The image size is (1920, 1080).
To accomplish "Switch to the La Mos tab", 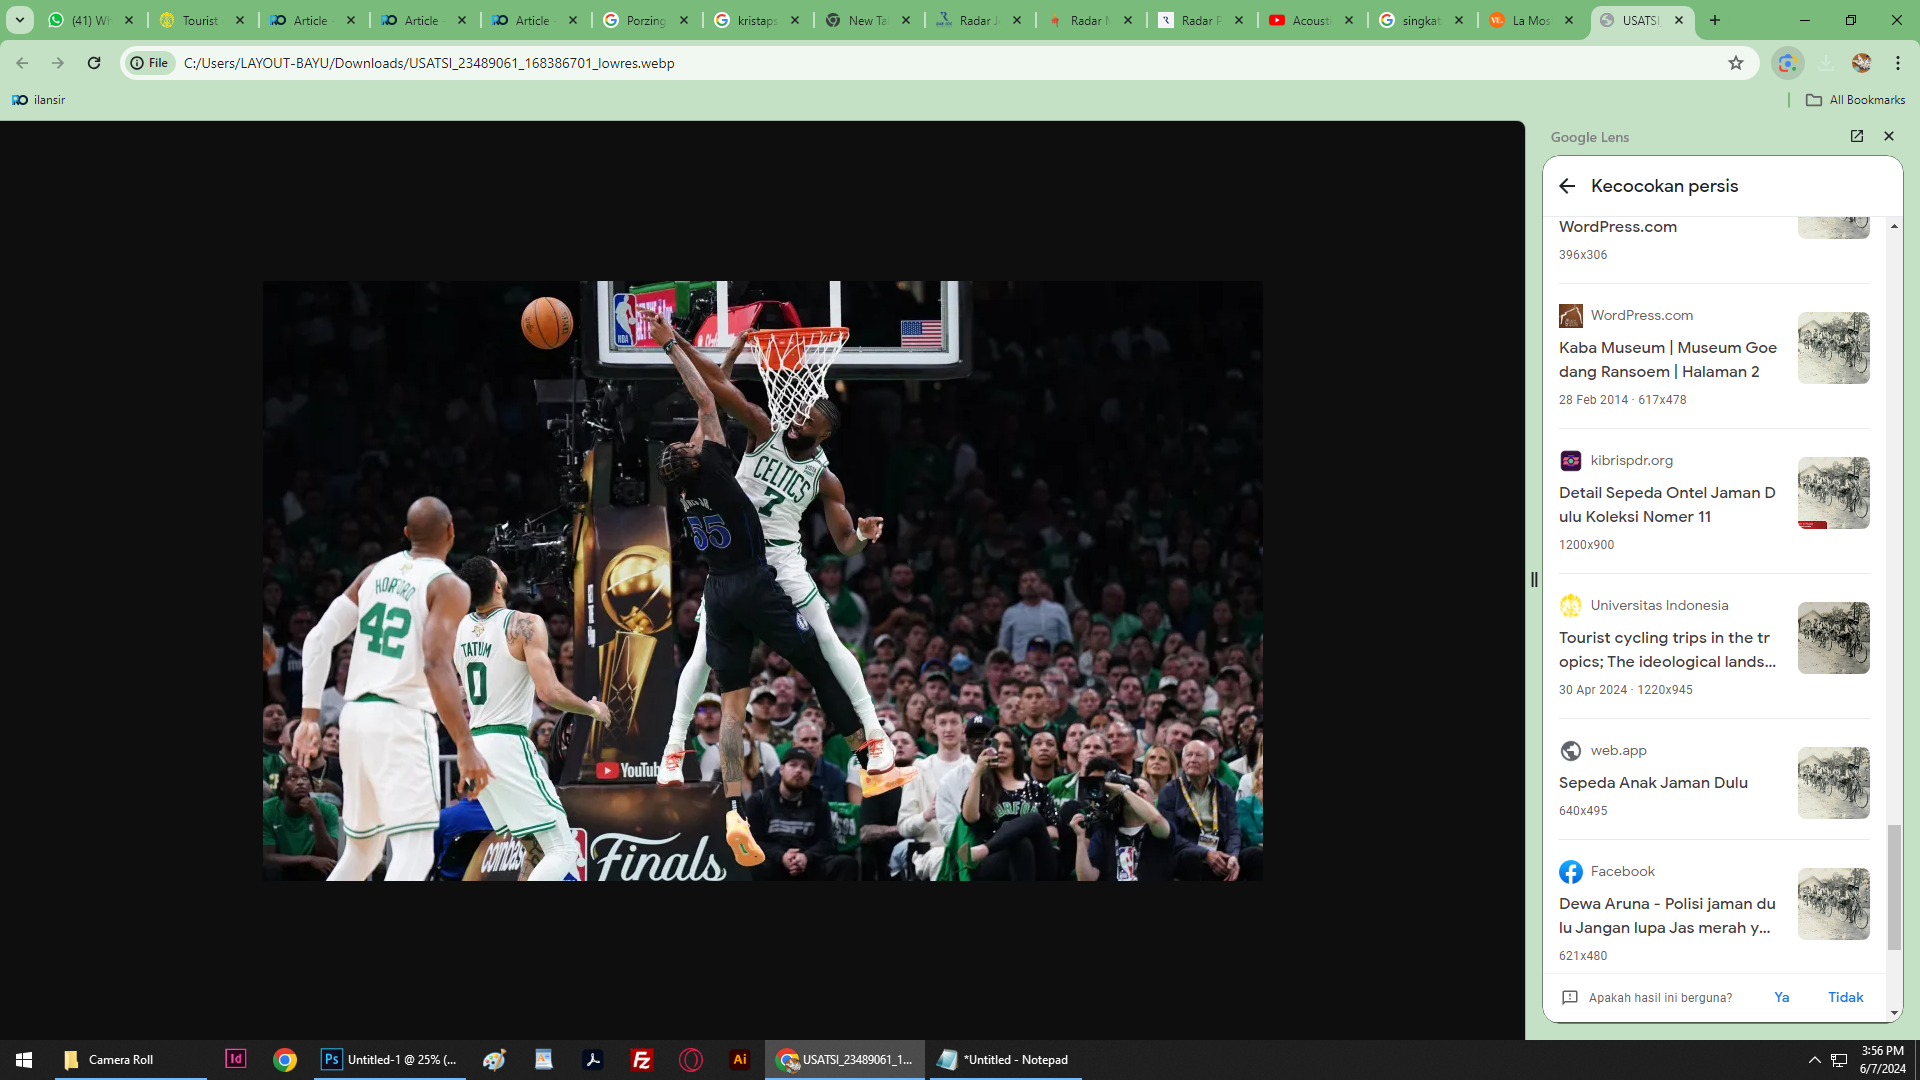I will 1532,20.
